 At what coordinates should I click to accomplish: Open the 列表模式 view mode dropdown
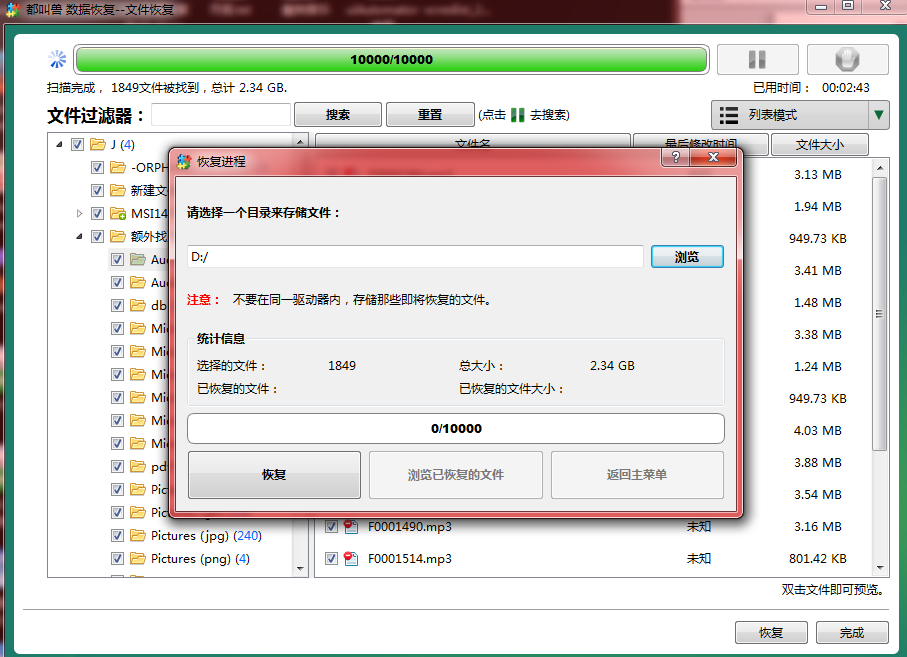[879, 115]
